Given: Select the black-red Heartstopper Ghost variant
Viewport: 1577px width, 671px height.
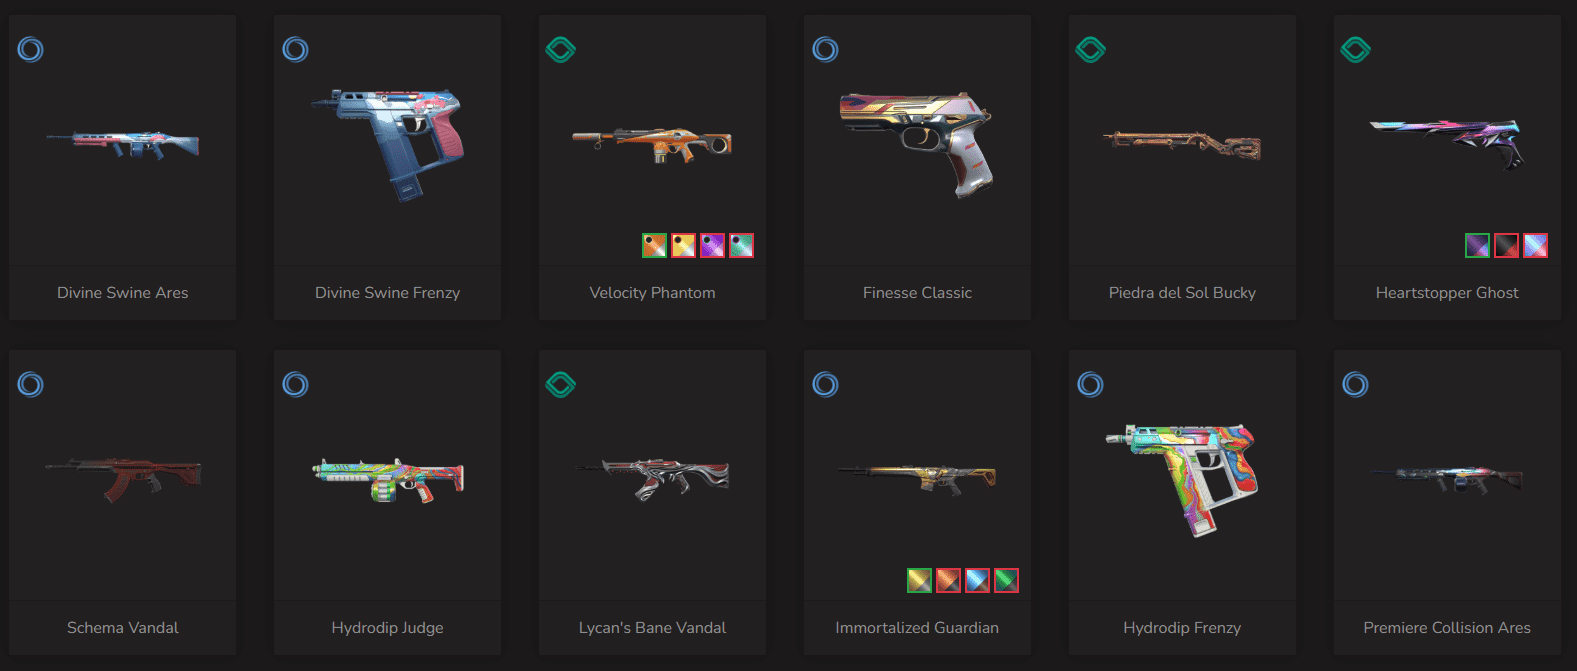Looking at the screenshot, I should click(x=1507, y=245).
